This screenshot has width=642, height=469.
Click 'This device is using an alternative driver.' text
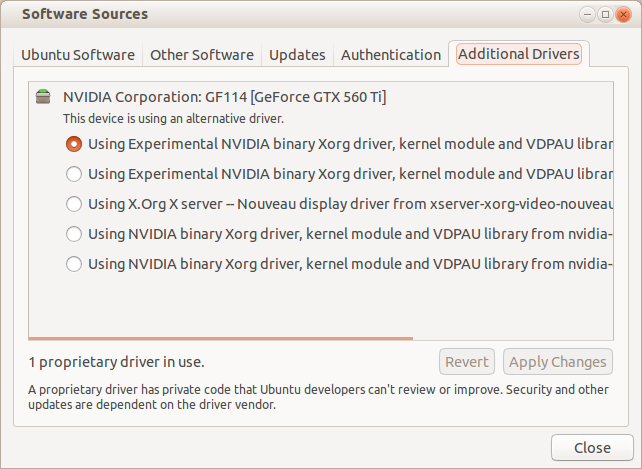coord(173,119)
